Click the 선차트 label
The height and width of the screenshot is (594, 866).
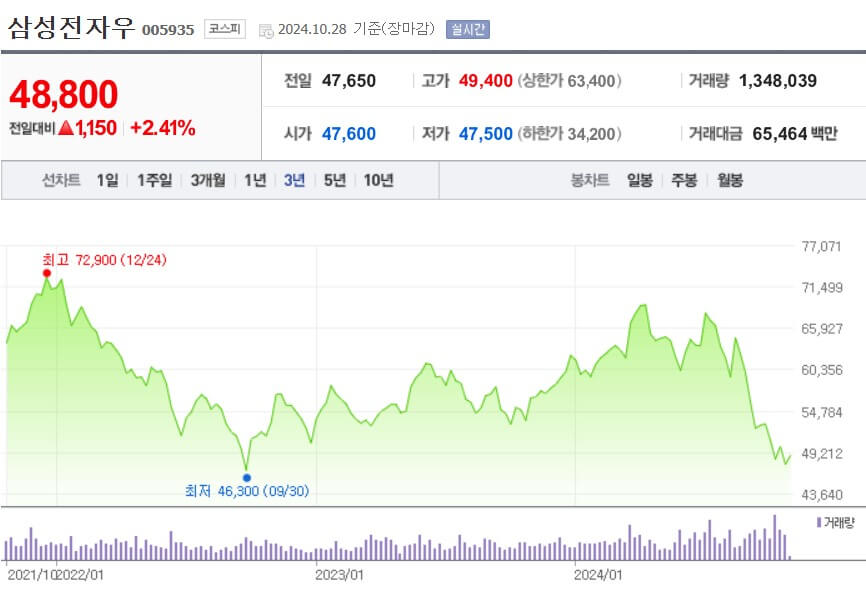coord(61,180)
